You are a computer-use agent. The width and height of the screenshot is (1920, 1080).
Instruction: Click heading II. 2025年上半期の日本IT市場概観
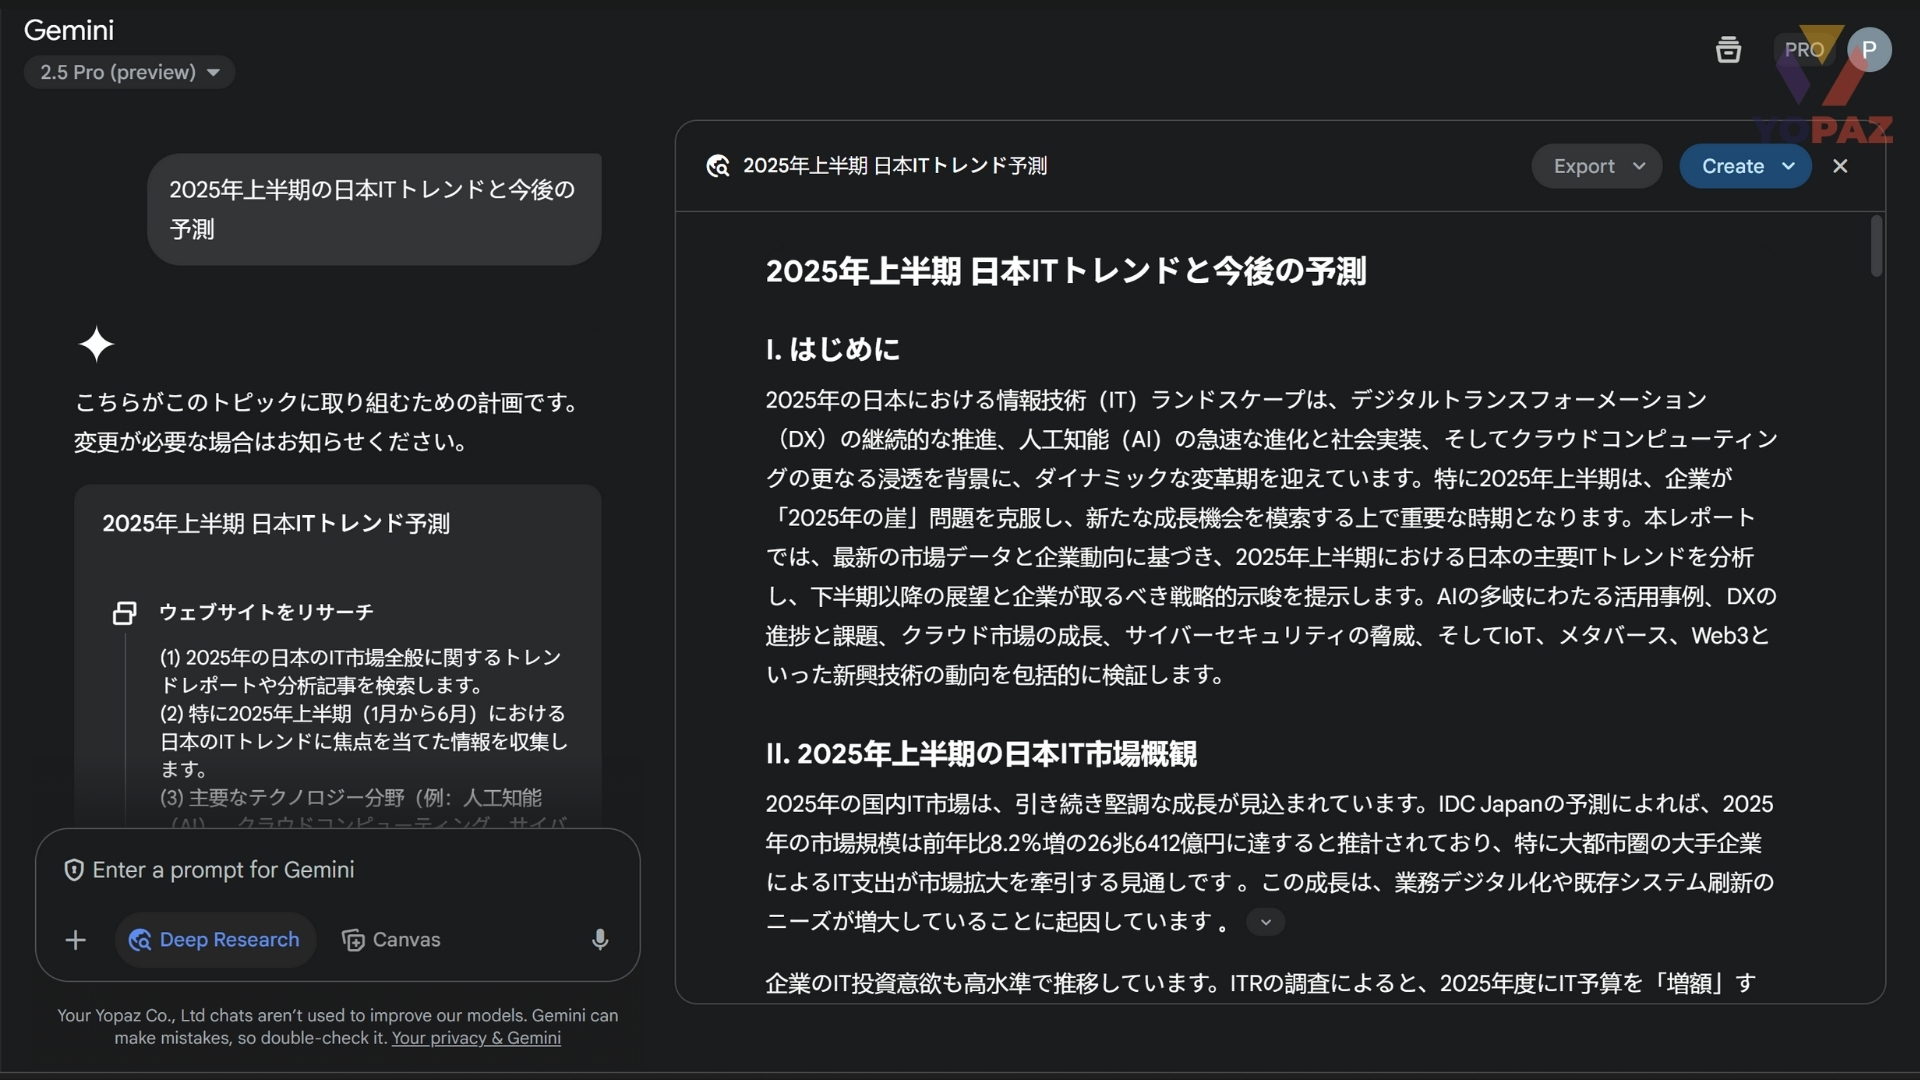click(981, 754)
